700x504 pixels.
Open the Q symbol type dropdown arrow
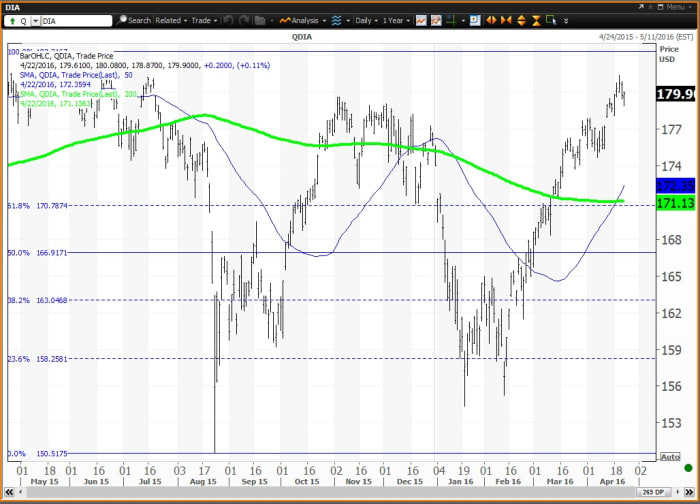click(35, 21)
